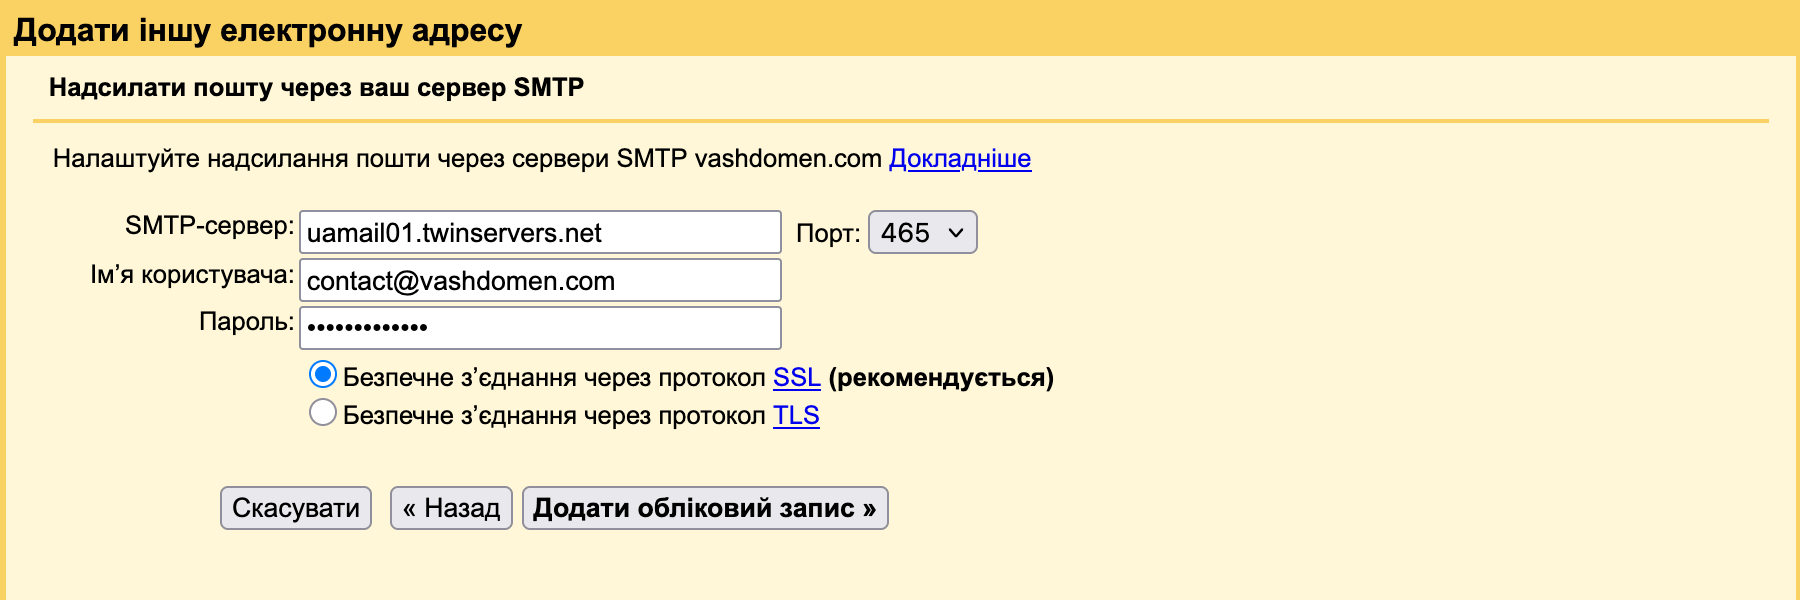Click the Пароль: label
The width and height of the screenshot is (1800, 600).
point(246,322)
